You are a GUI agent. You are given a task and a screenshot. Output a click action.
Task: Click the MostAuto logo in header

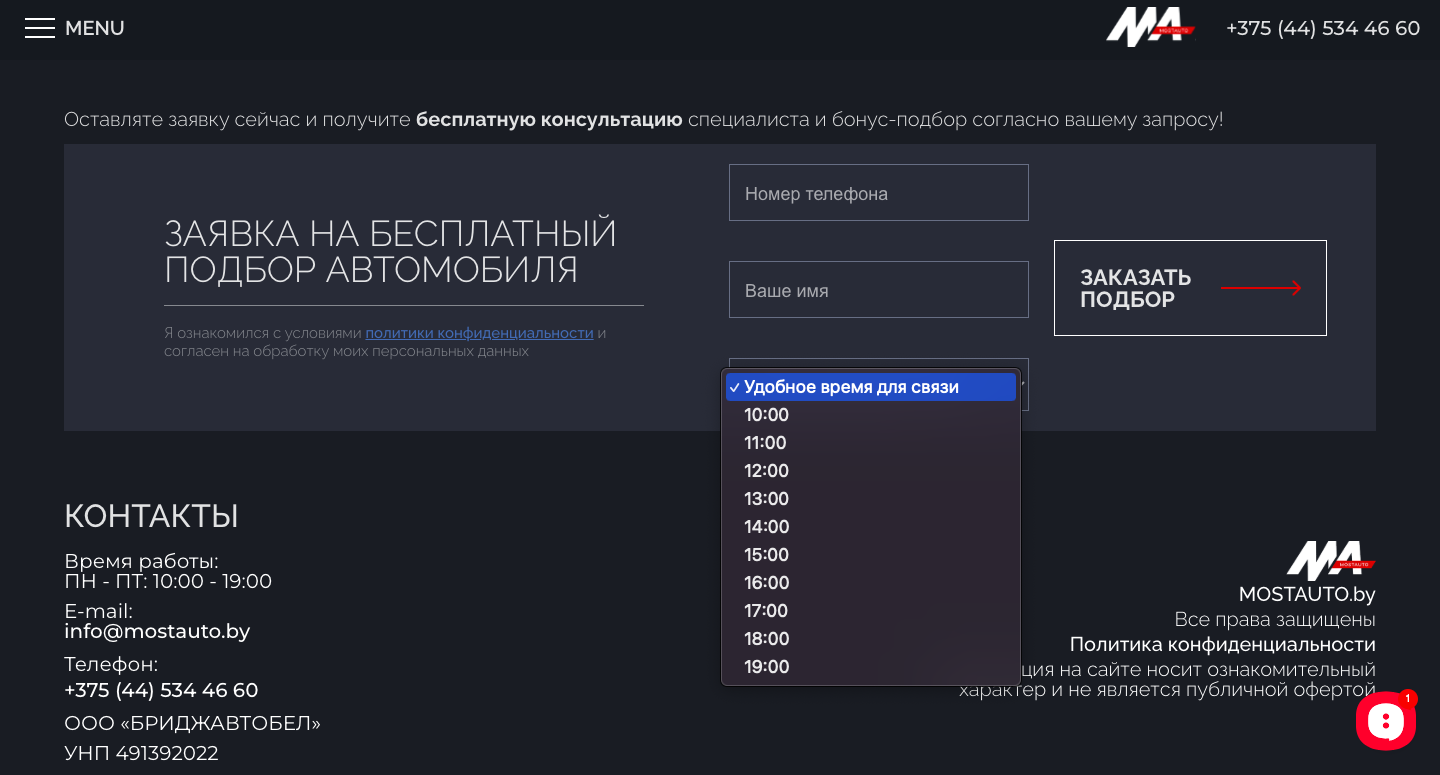pos(1149,27)
